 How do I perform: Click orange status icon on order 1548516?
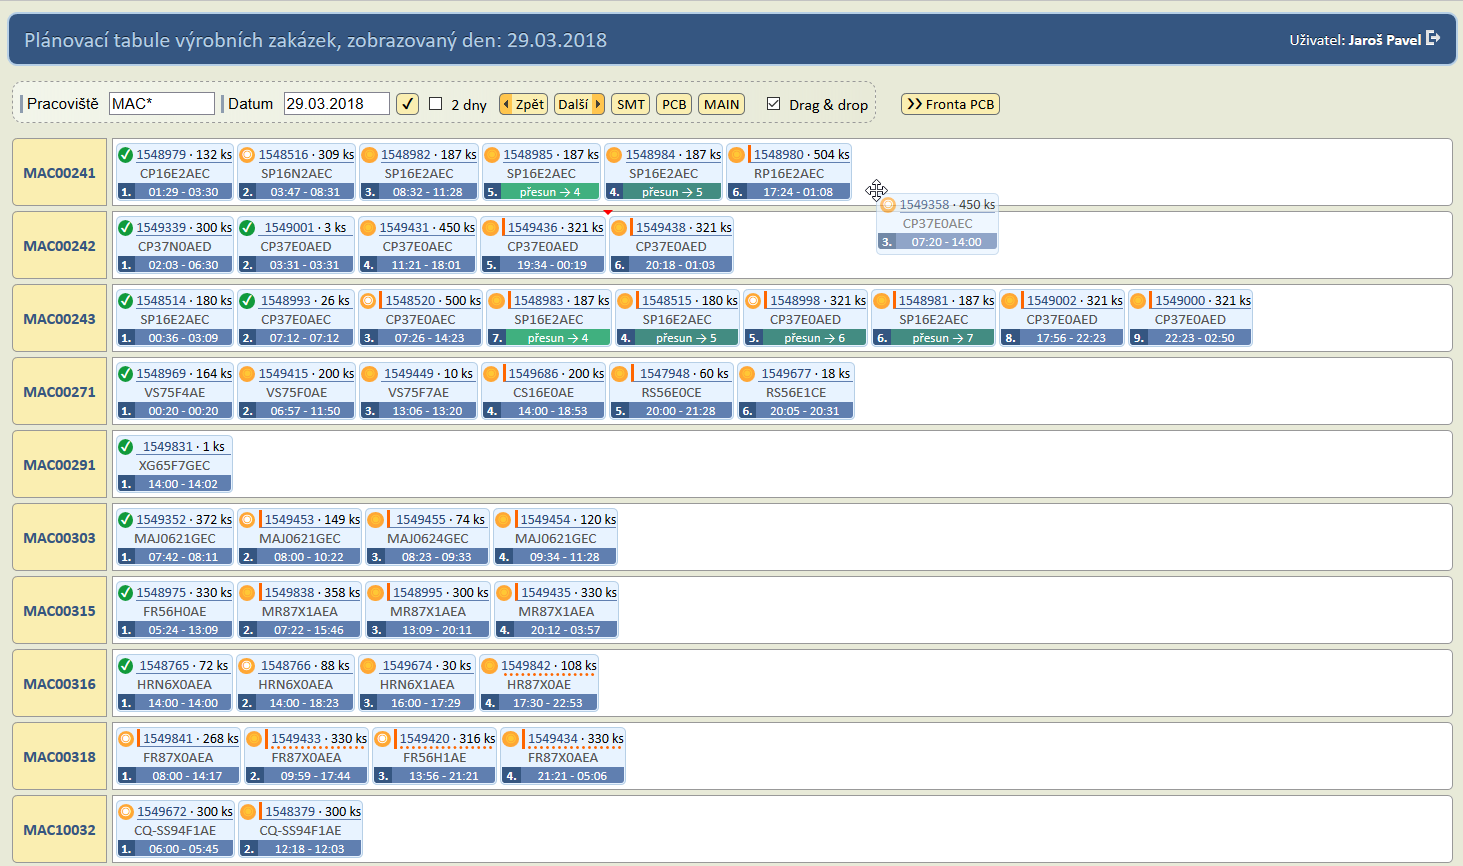(x=247, y=155)
